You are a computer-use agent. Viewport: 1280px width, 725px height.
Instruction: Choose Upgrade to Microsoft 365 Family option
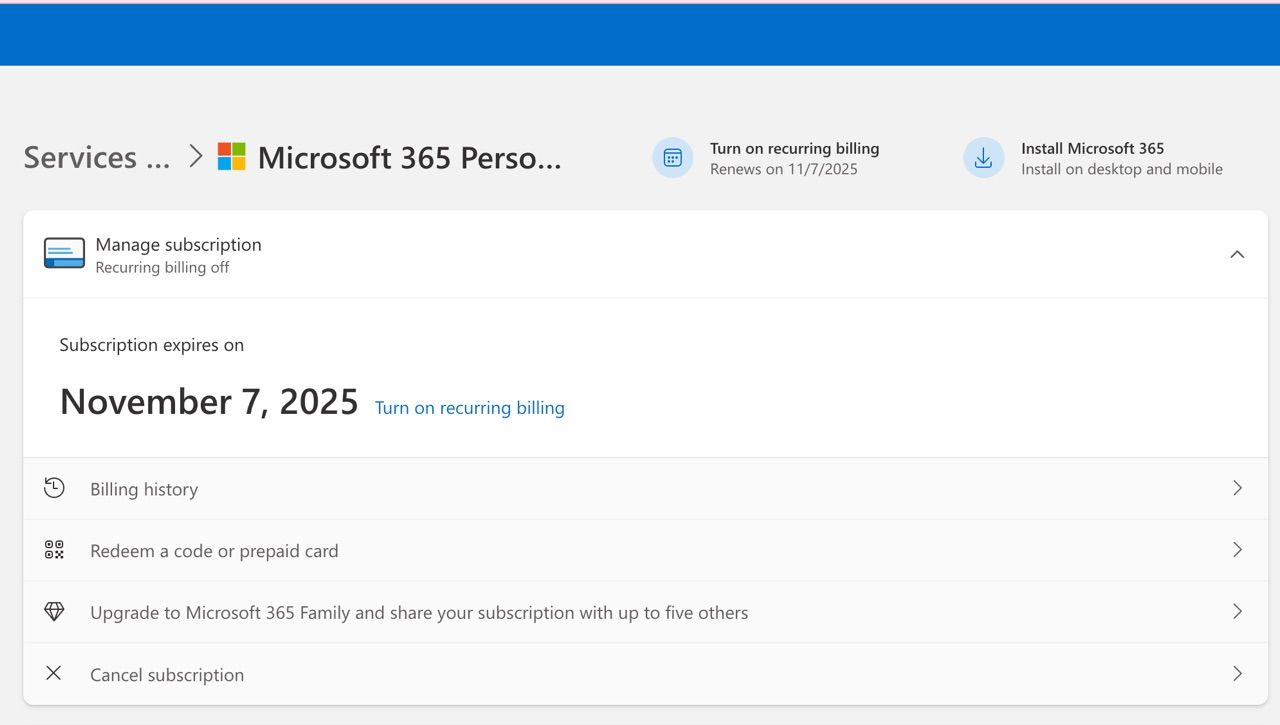[x=418, y=613]
